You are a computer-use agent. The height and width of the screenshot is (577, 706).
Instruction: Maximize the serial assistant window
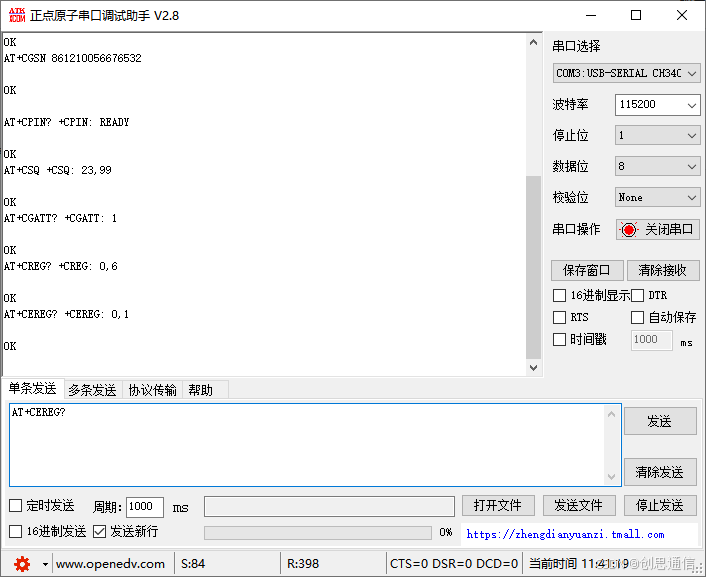(636, 15)
